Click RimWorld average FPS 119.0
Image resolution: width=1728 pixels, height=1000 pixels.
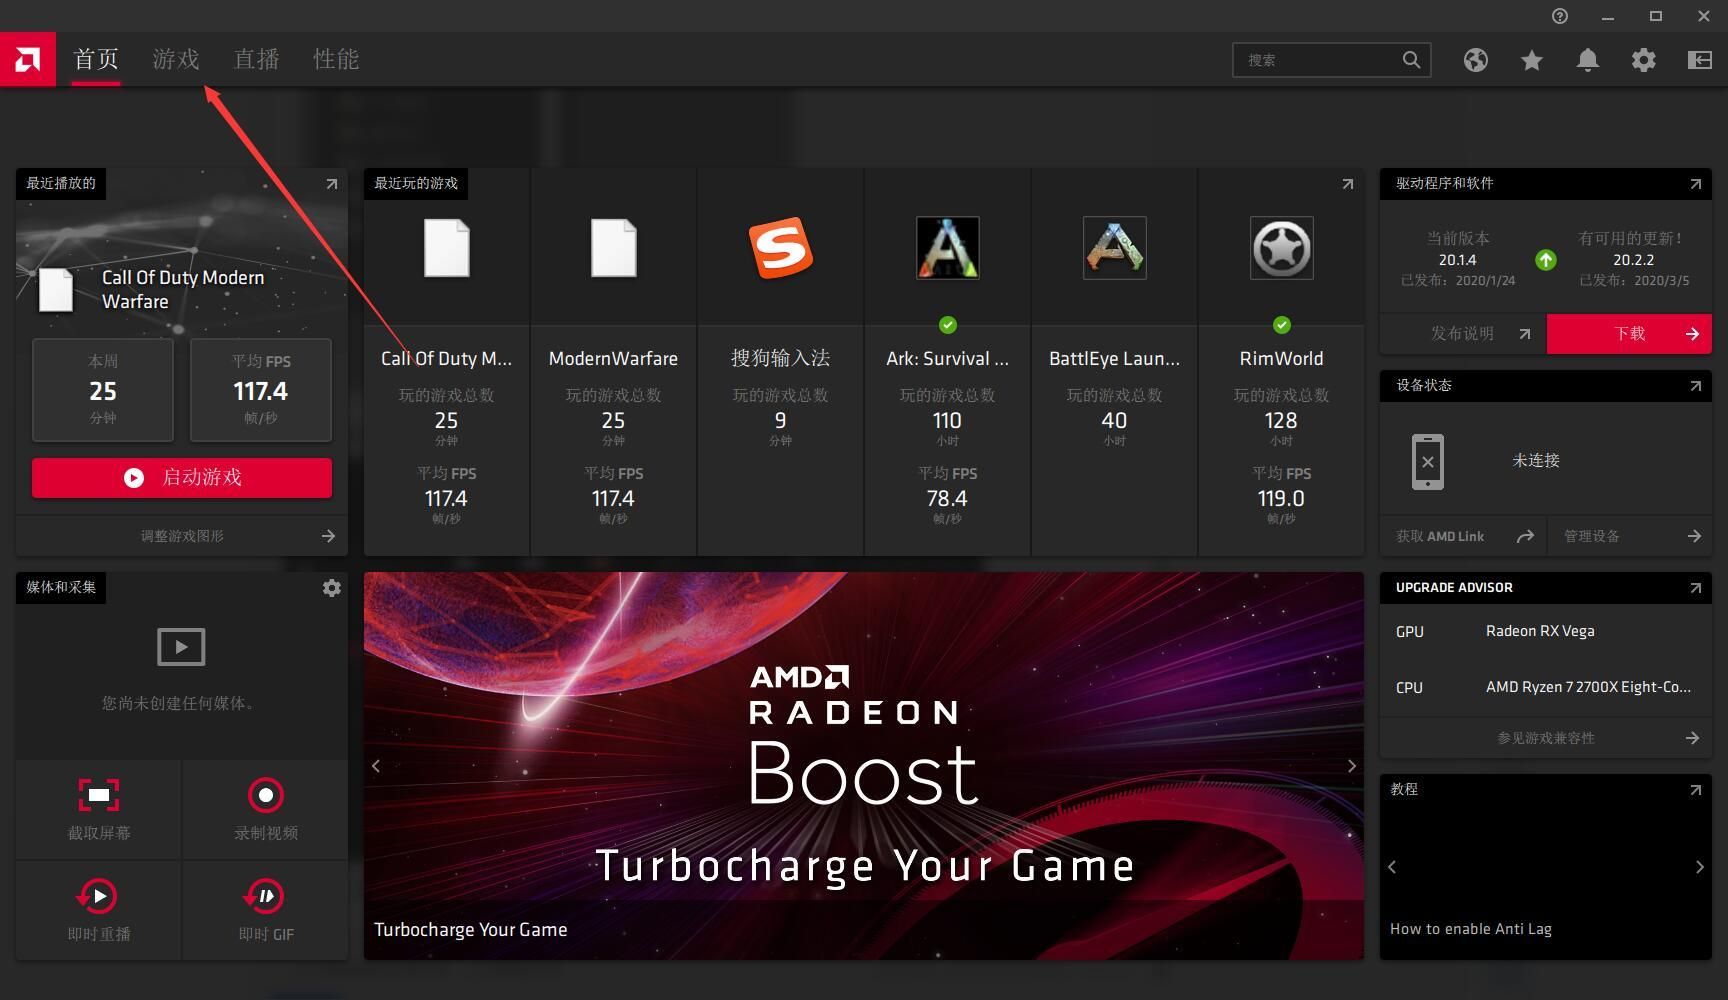coord(1281,498)
